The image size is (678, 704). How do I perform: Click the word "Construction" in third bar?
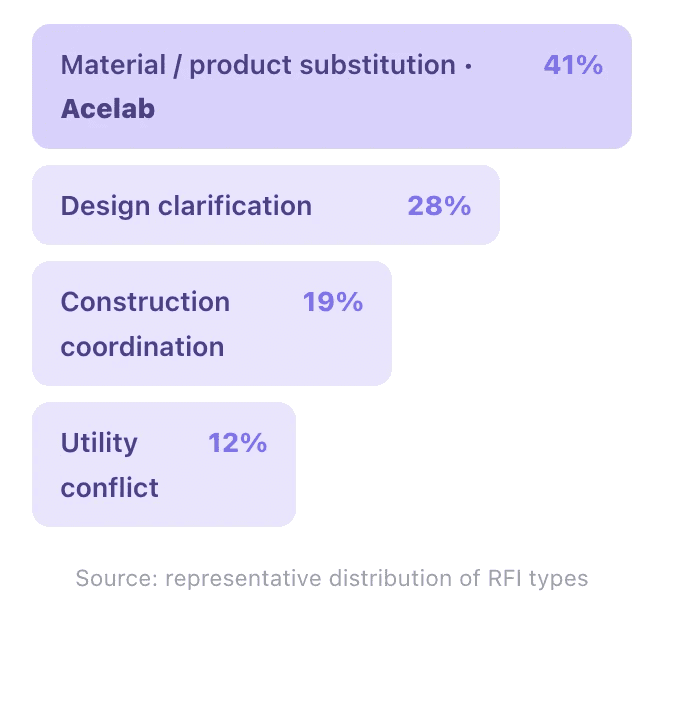pyautogui.click(x=145, y=302)
